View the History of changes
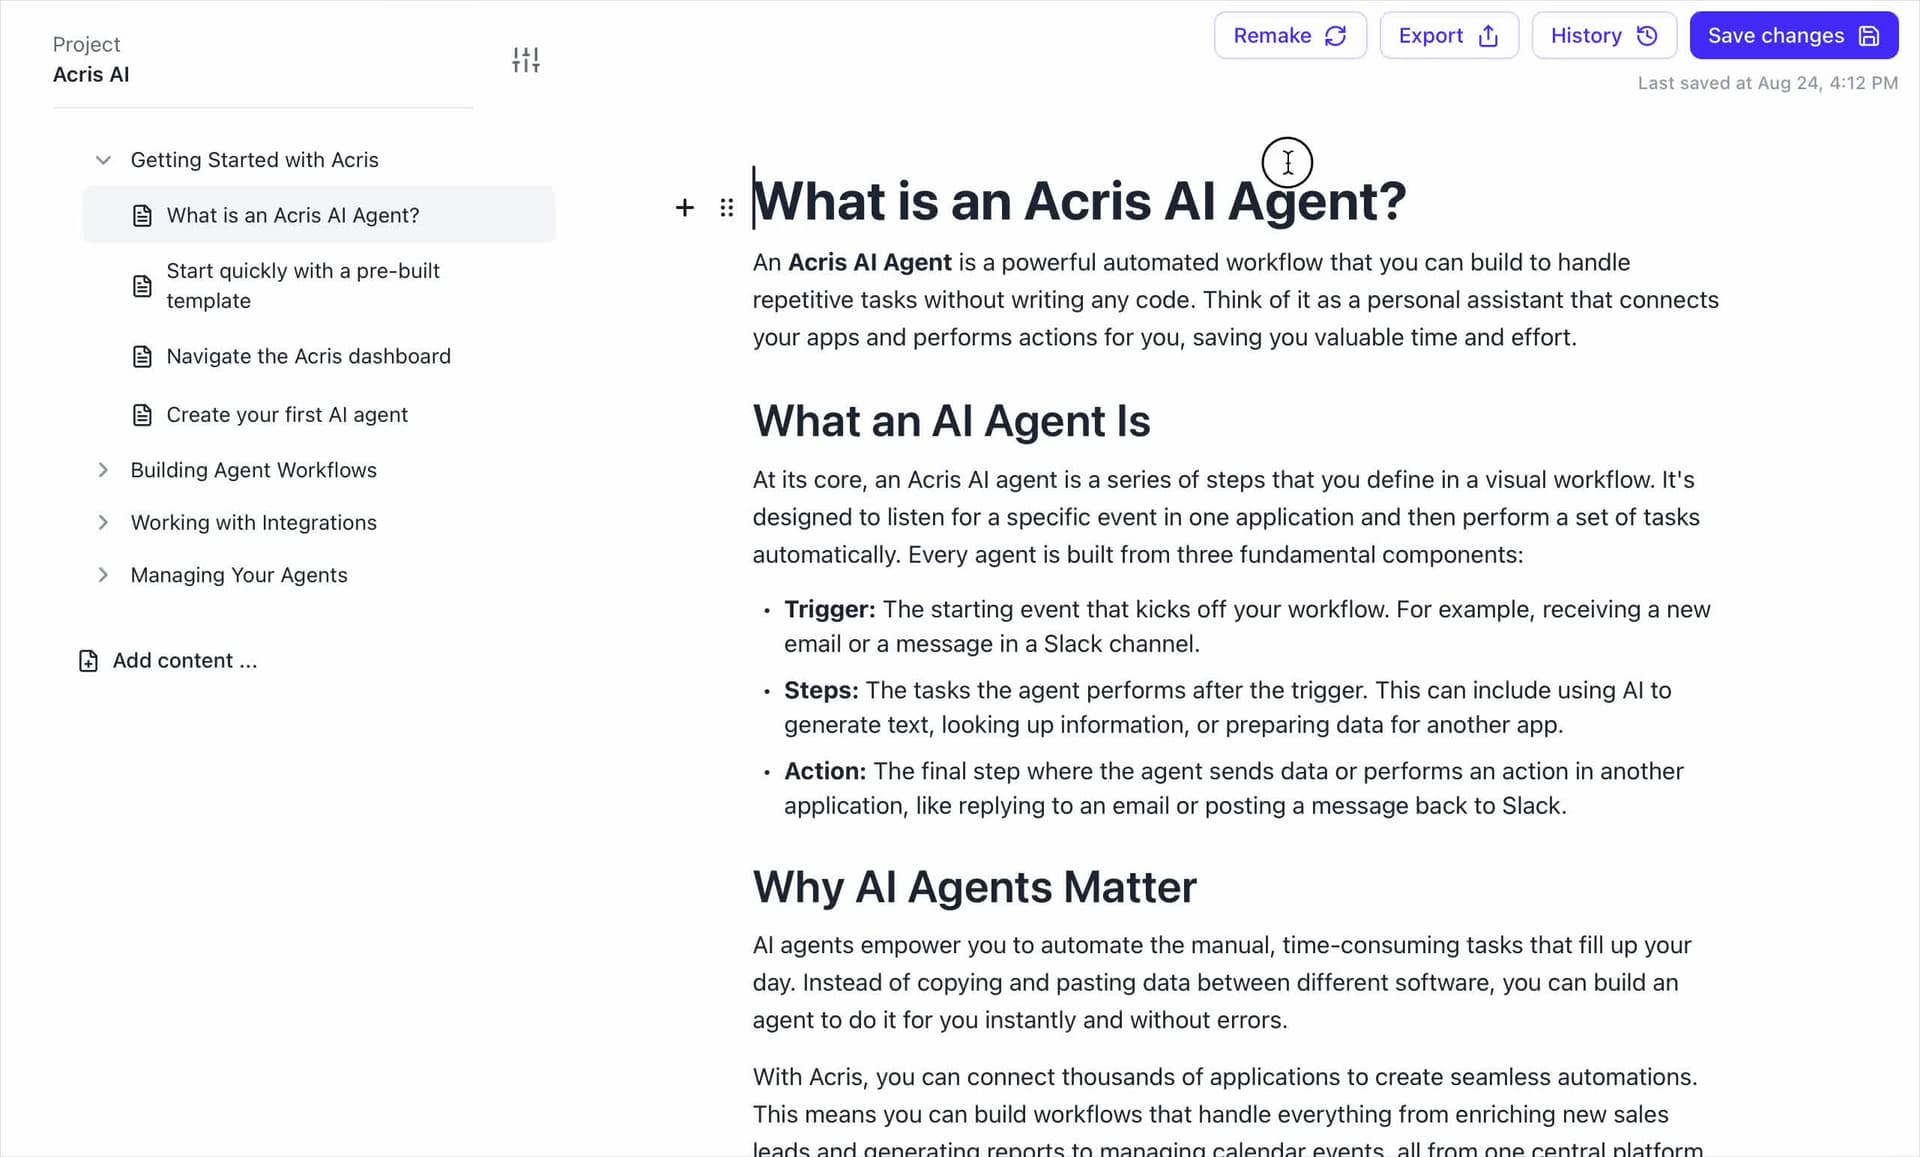Screen dimensions: 1920x1157 1603,36
